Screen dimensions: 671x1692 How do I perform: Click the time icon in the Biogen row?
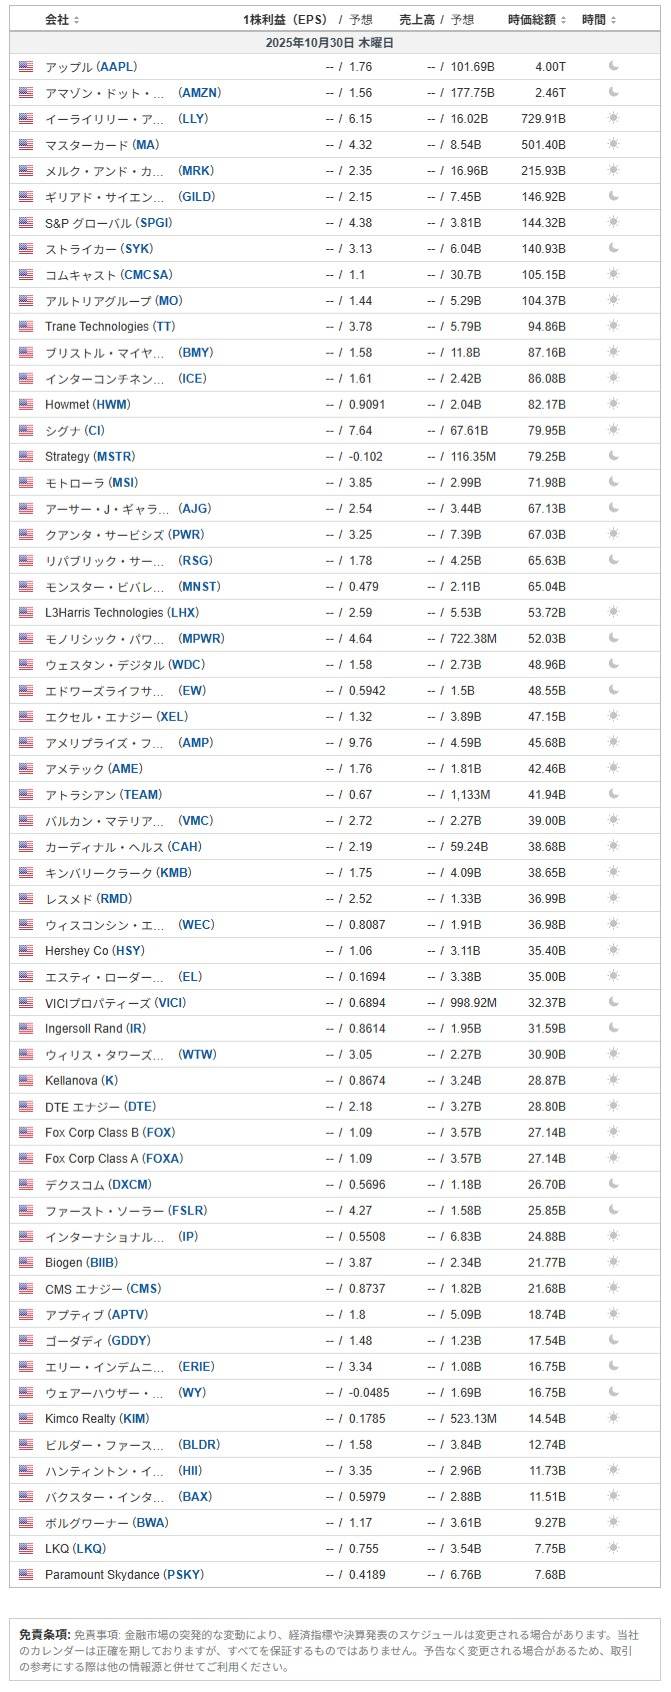(613, 1263)
